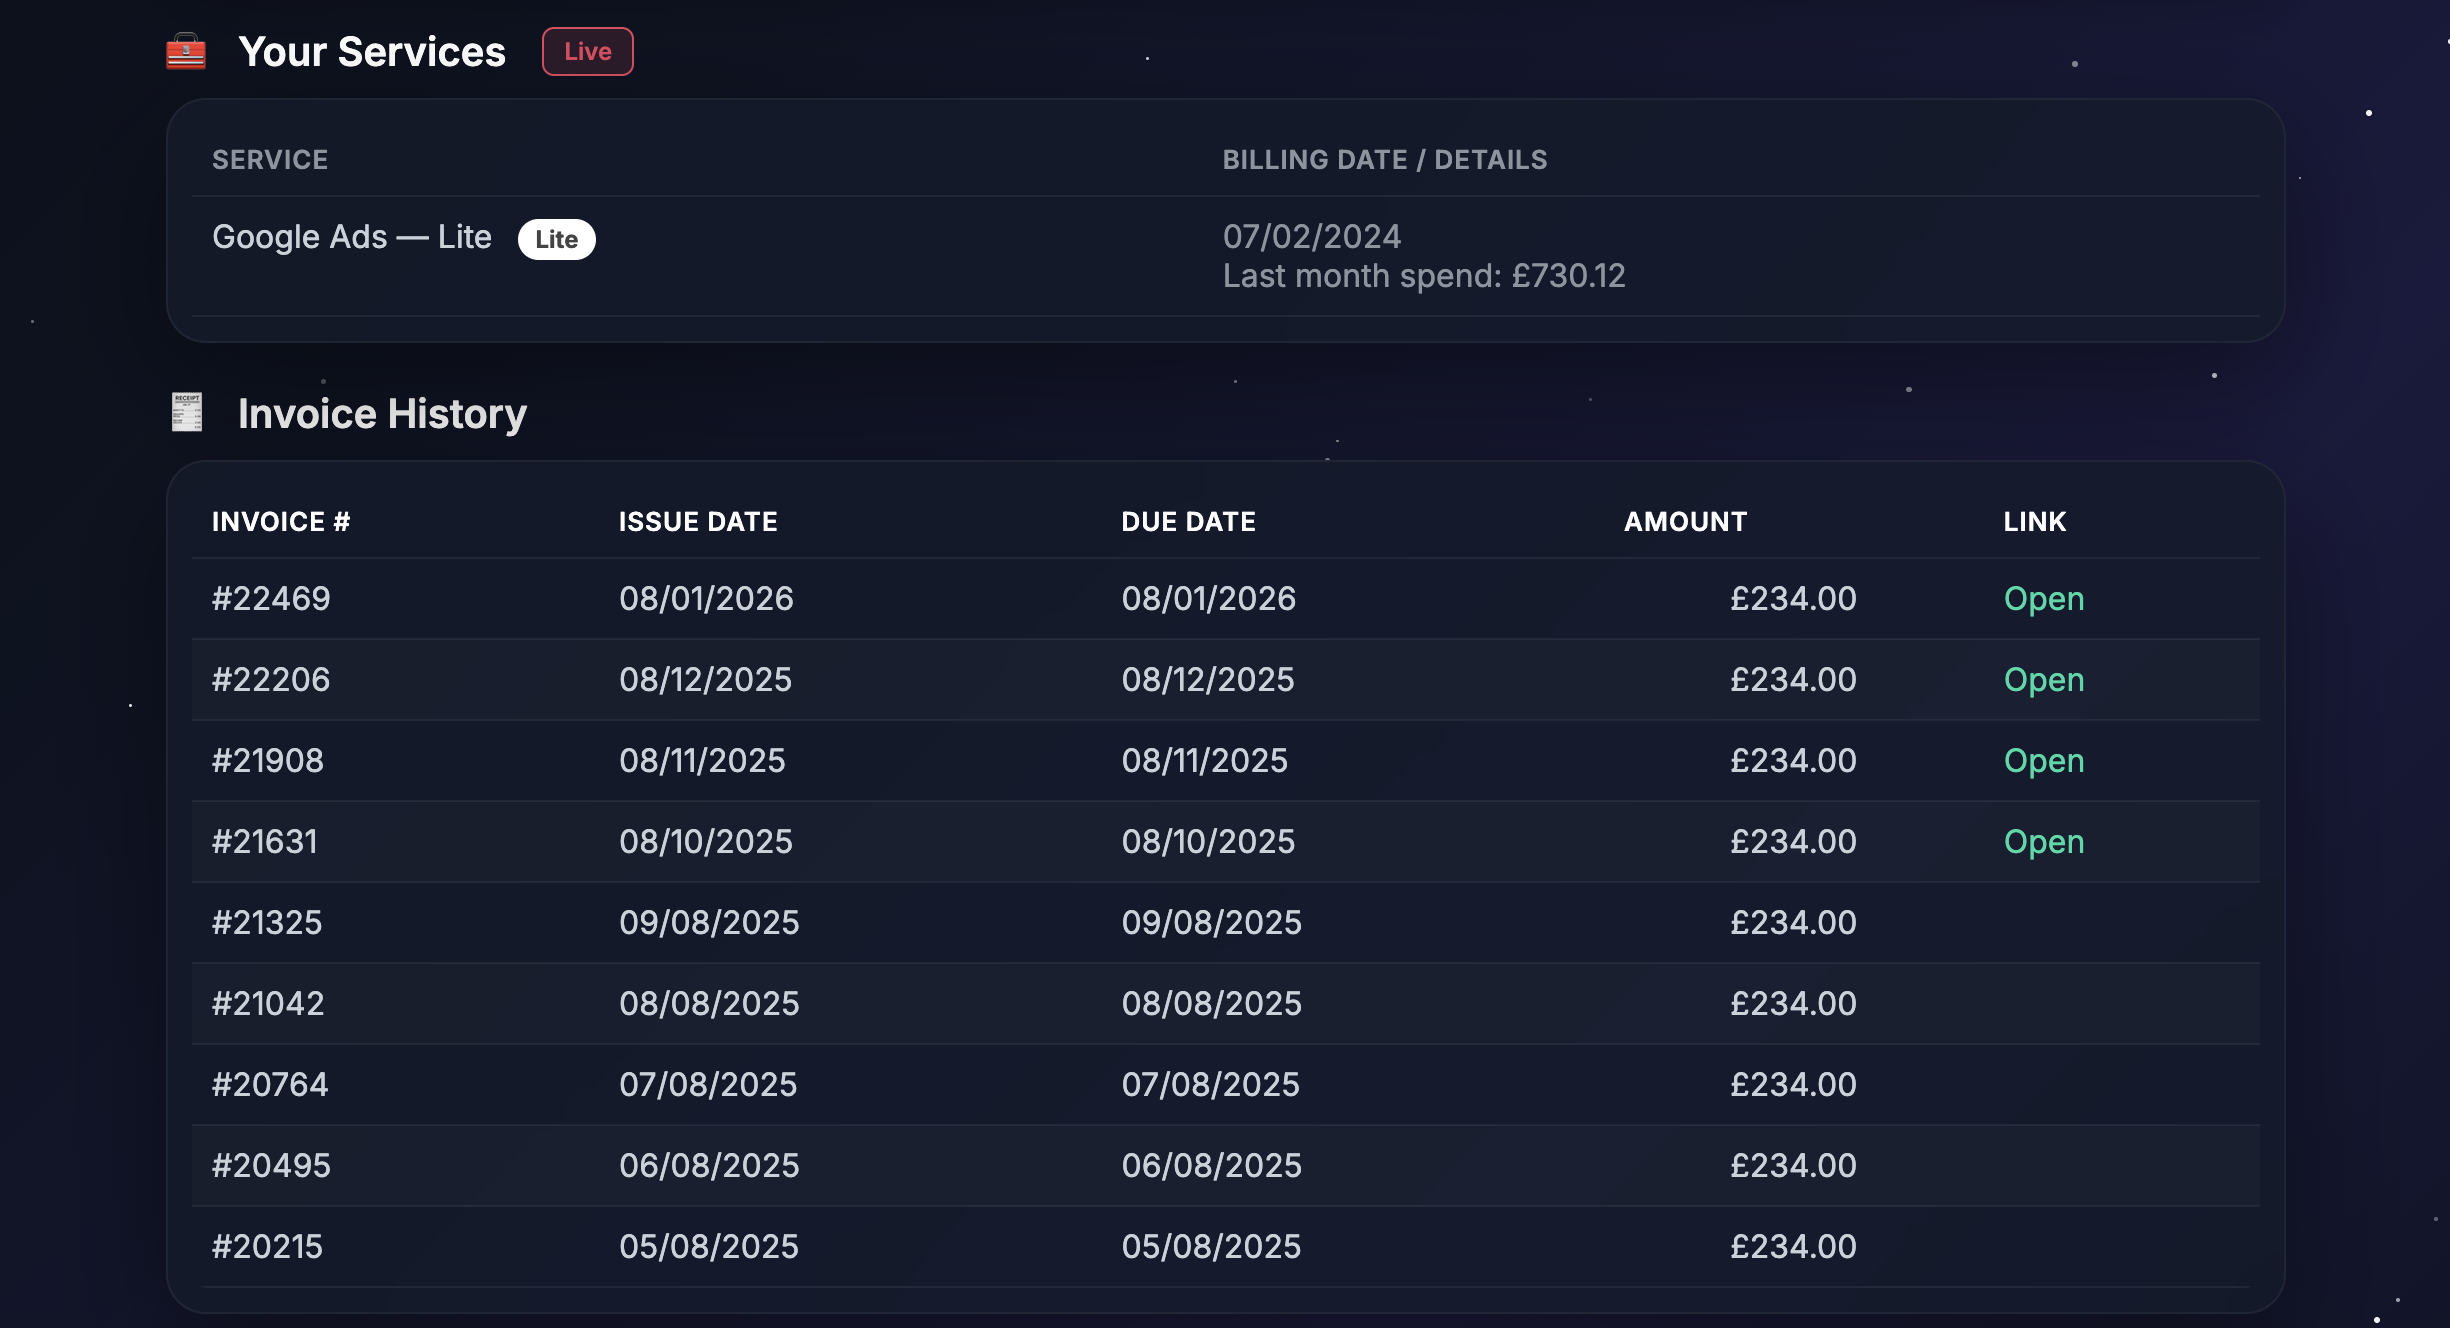Open invoice #21908

(2043, 760)
